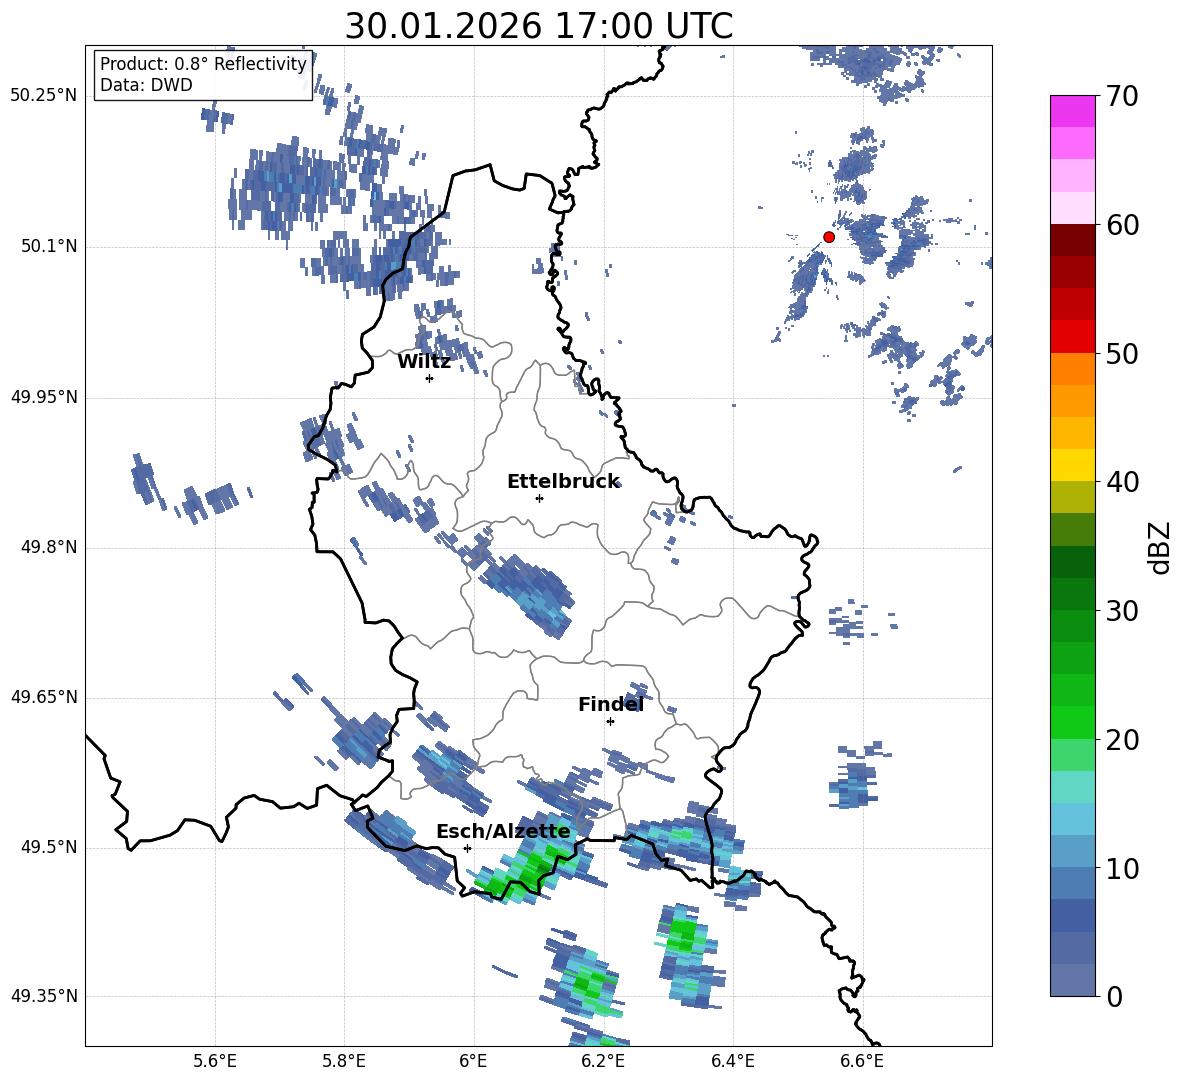This screenshot has height=1081, width=1184.
Task: Click the cross marker below Ettelbruck
Action: [x=539, y=498]
